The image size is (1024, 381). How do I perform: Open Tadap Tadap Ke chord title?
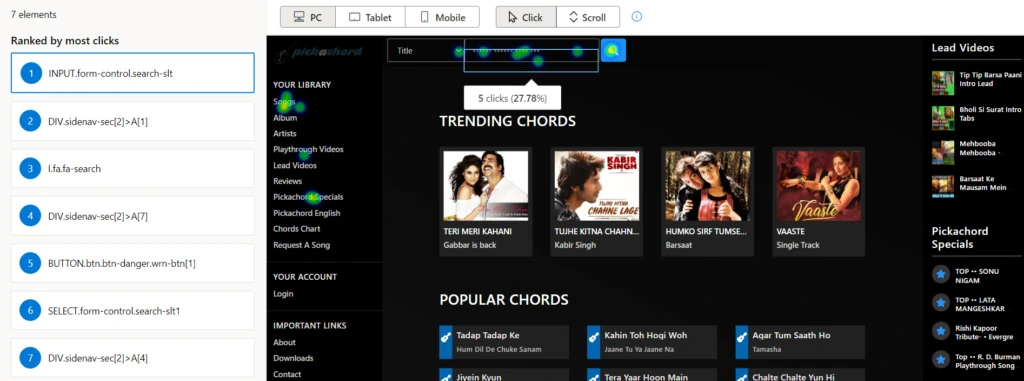point(488,335)
